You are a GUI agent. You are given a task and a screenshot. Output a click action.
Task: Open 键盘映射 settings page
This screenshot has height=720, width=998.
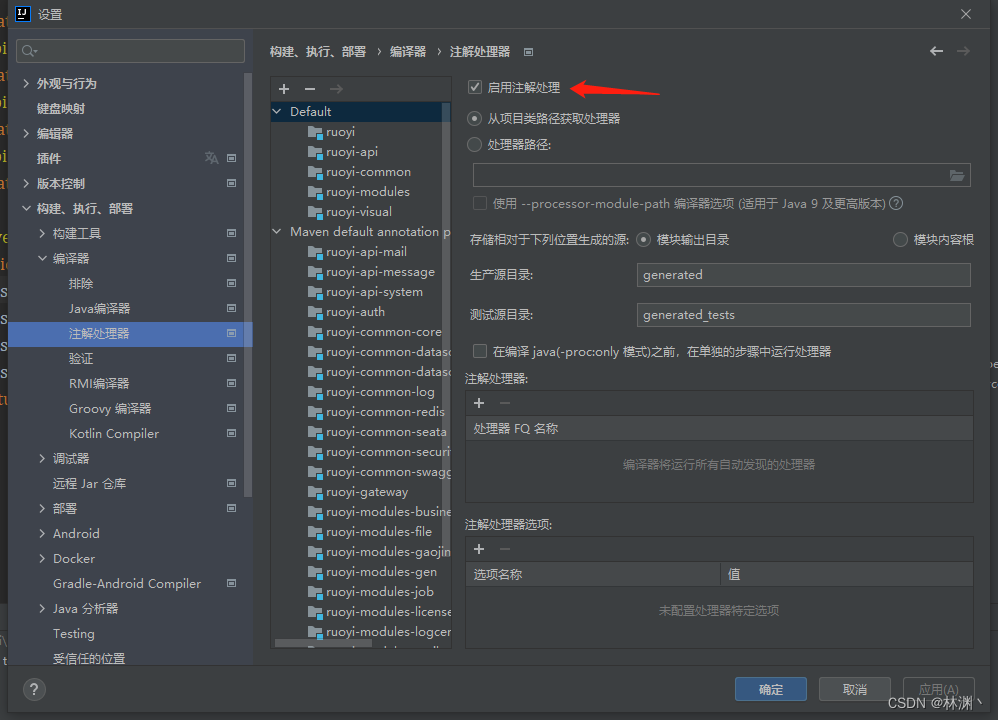click(x=61, y=108)
